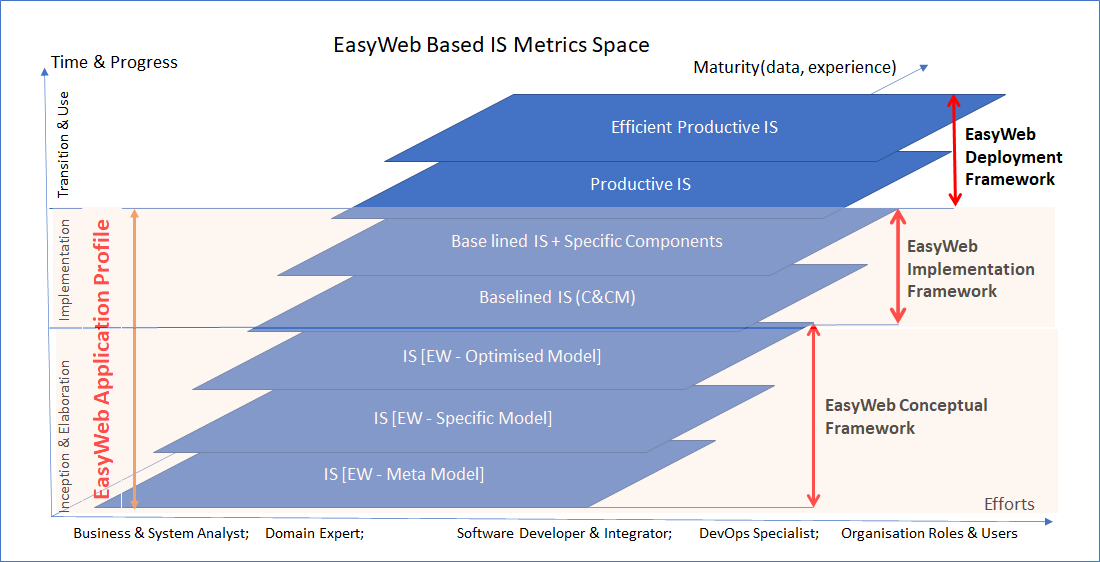Click the Efficient Productive IS layer
This screenshot has width=1100, height=562.
(694, 127)
